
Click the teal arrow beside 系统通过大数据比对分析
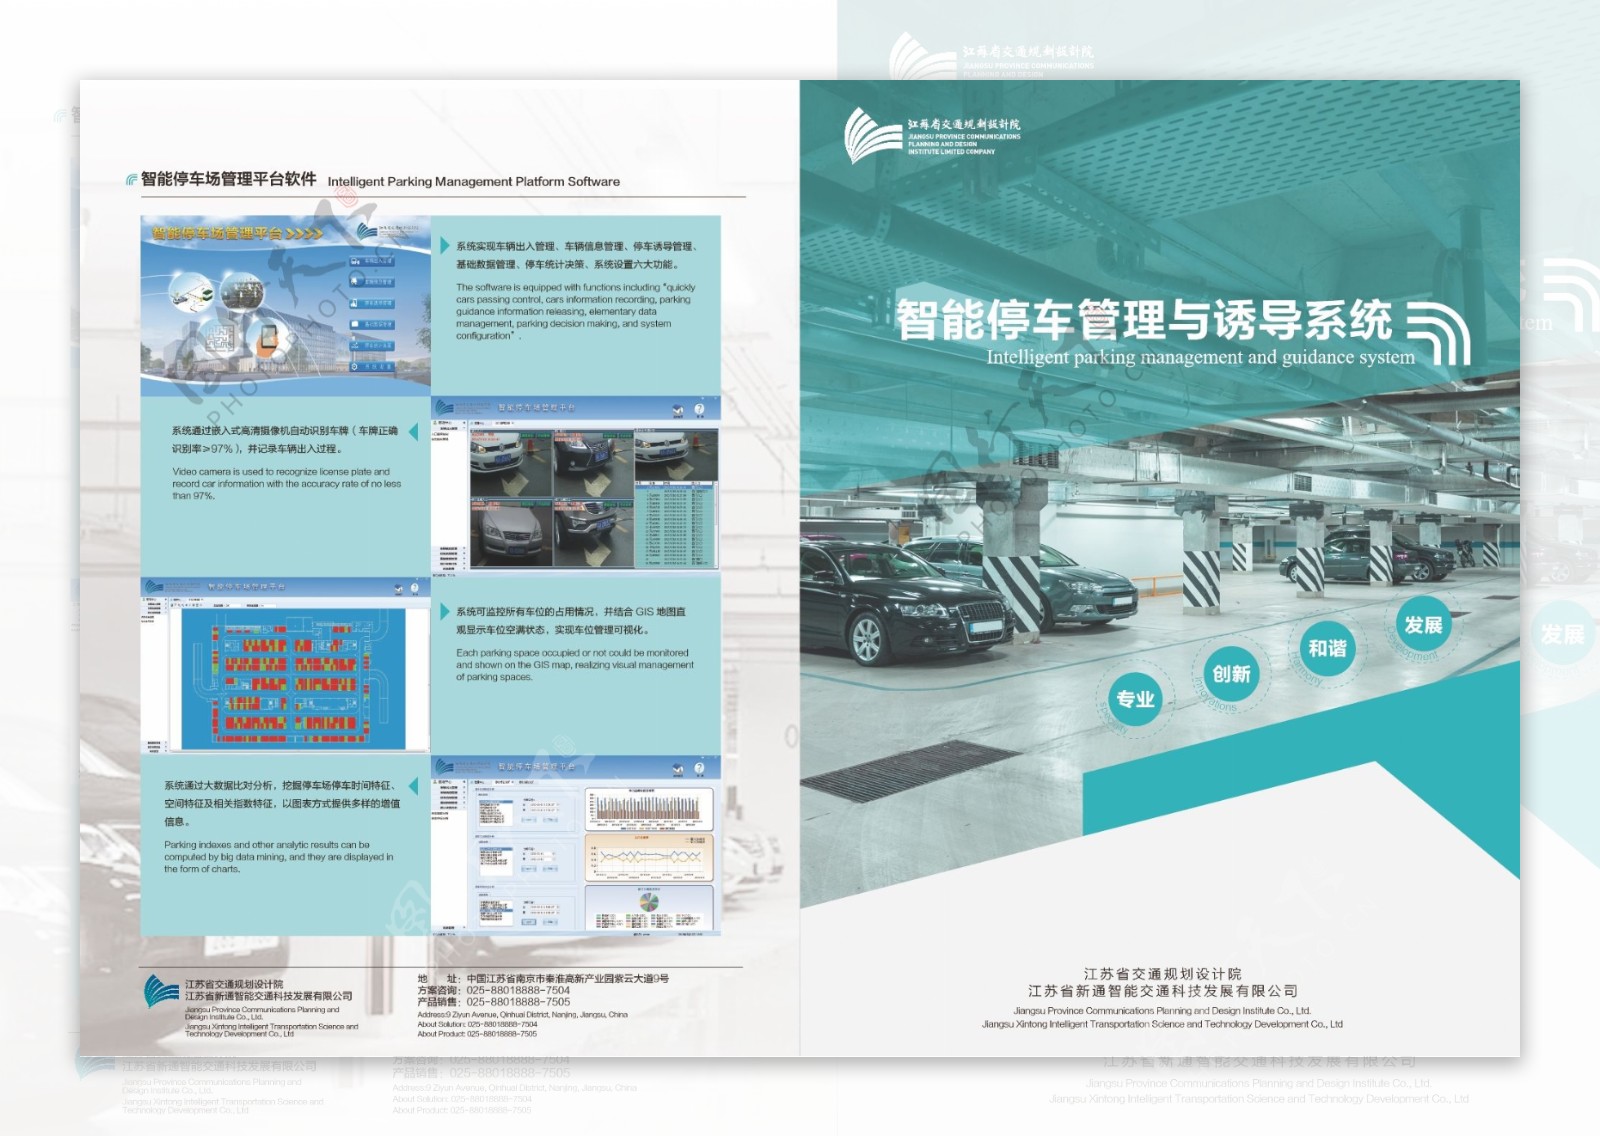(x=413, y=786)
